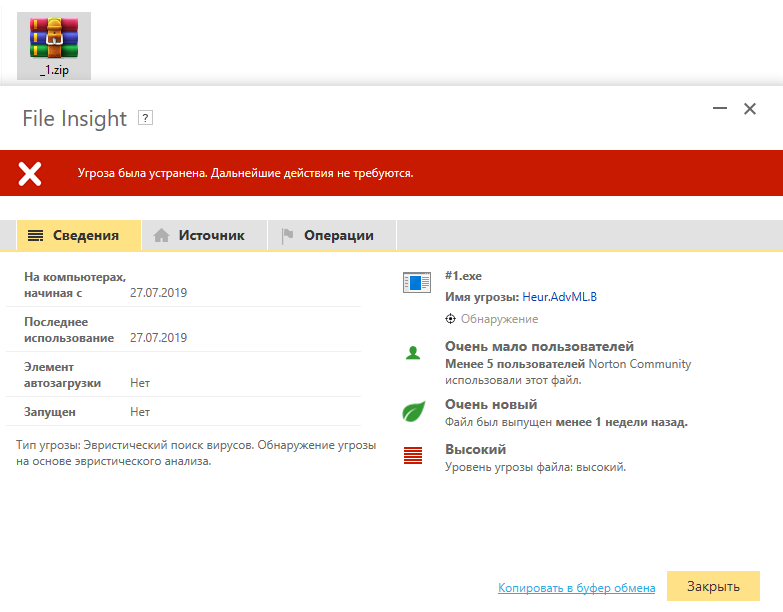
Task: Click the red bars threat level icon
Action: [413, 455]
